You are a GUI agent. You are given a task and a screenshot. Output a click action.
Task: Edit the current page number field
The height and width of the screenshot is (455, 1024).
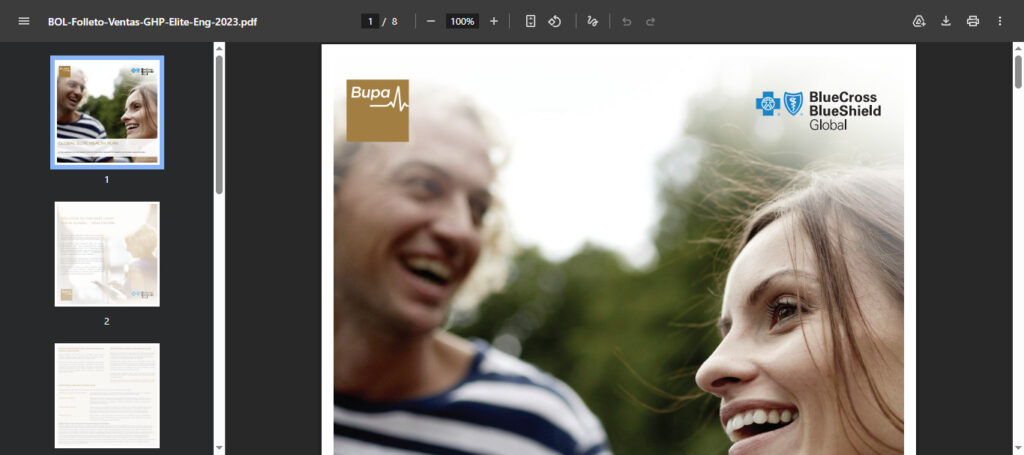pos(370,22)
